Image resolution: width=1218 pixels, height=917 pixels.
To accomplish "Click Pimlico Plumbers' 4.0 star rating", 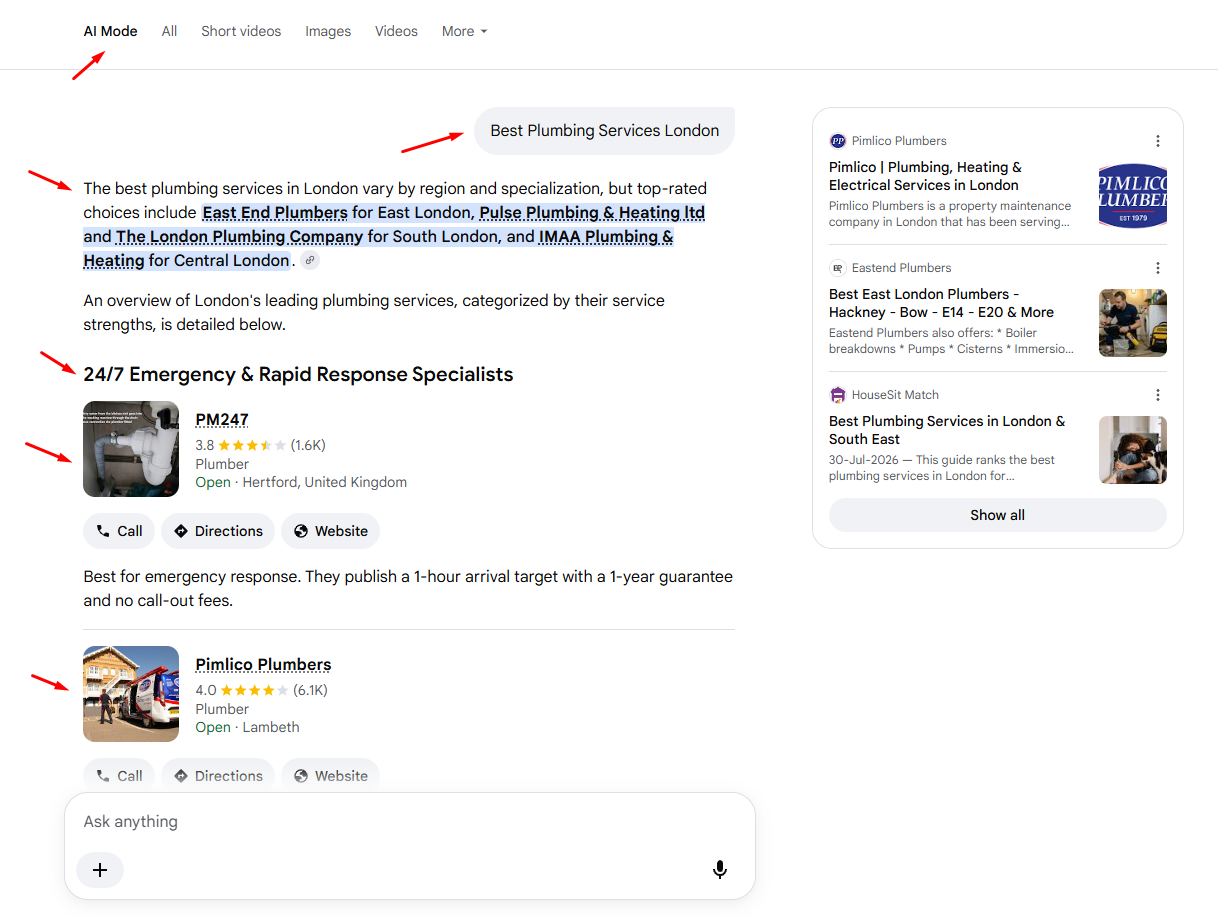I will (x=262, y=690).
